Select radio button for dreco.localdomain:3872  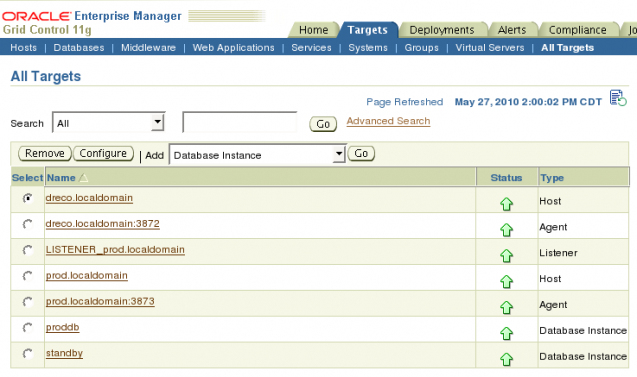[27, 224]
